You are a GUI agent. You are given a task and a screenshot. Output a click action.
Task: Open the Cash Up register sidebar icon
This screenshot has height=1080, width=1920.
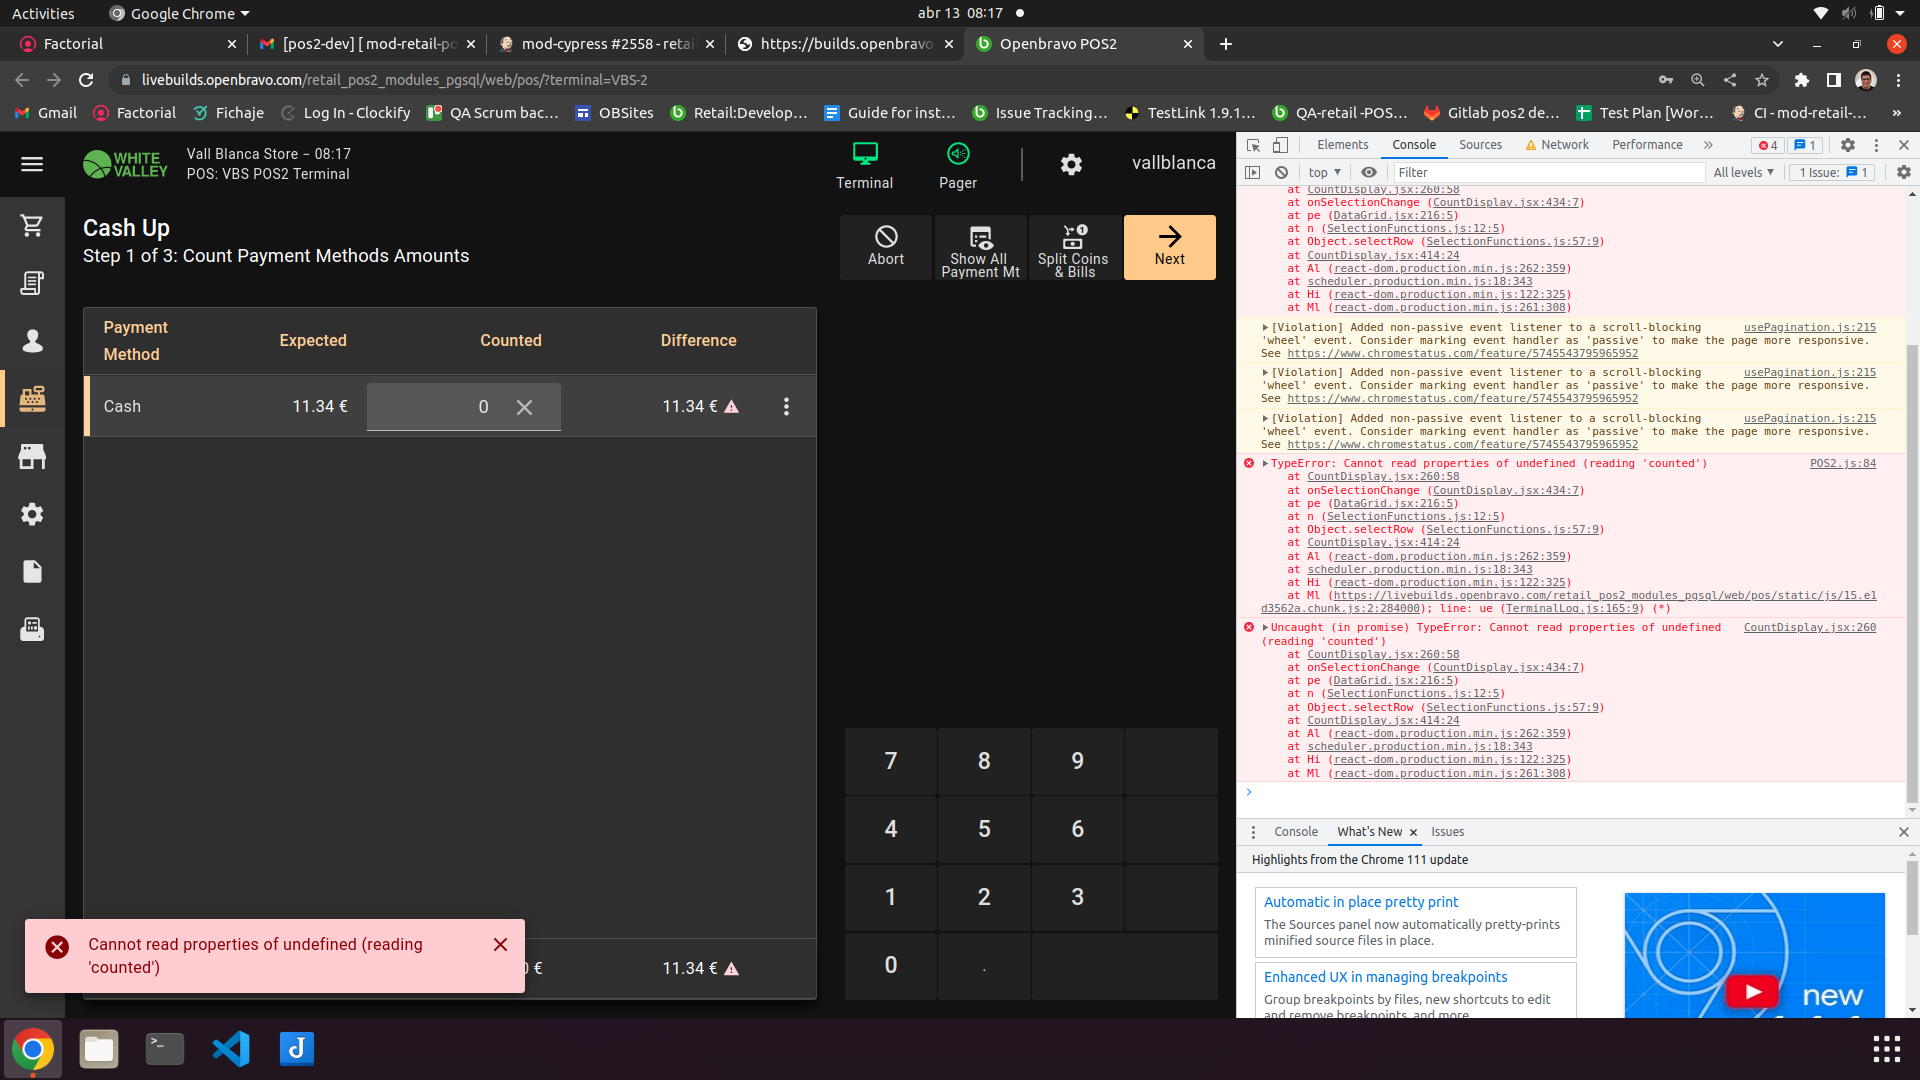(32, 399)
